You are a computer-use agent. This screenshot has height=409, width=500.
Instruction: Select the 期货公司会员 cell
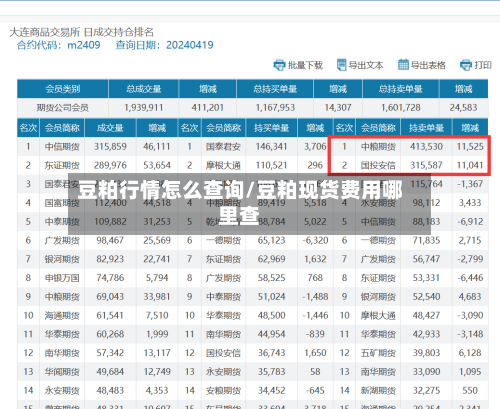[63, 108]
